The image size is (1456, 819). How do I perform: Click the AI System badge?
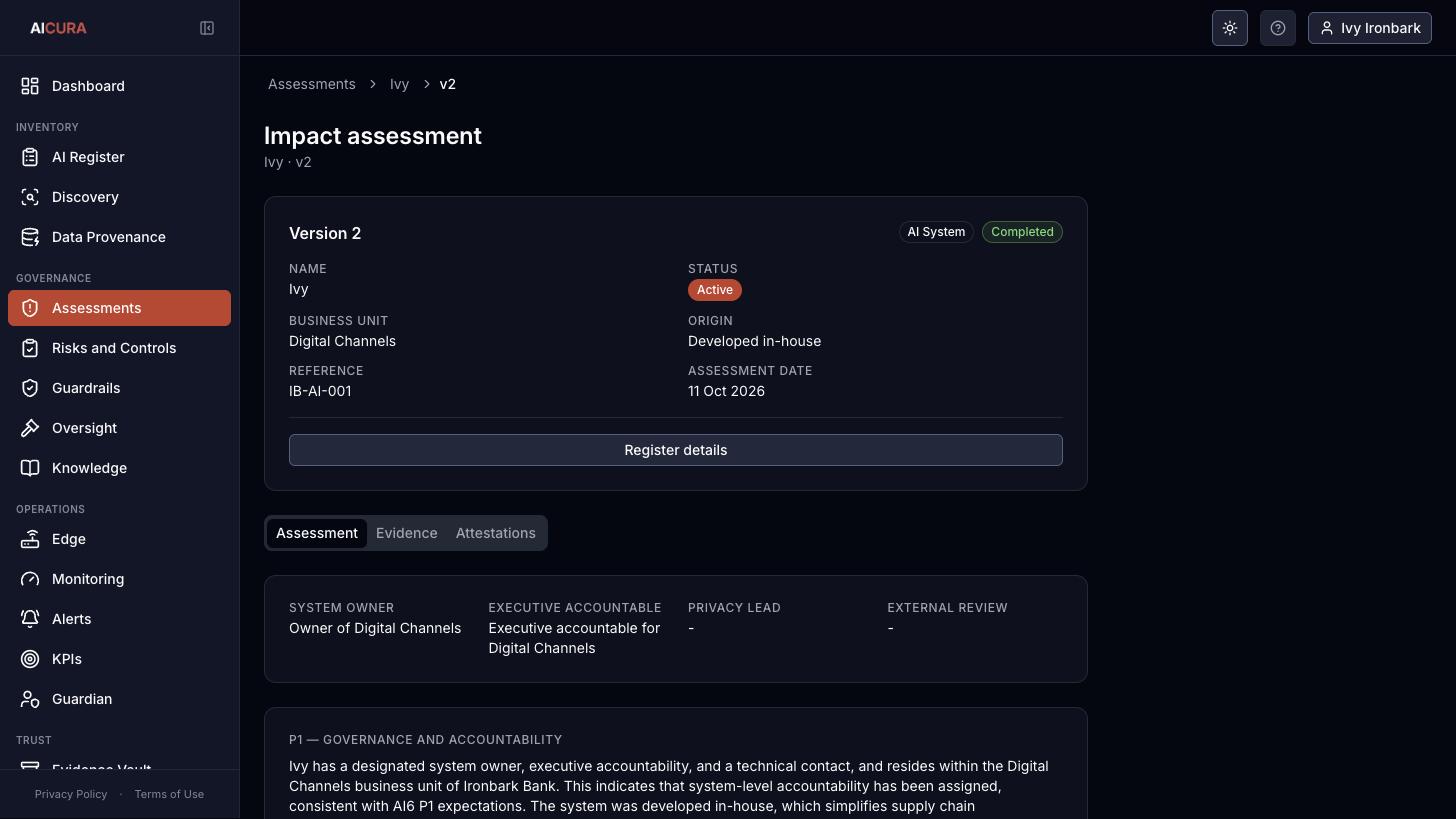click(x=936, y=232)
